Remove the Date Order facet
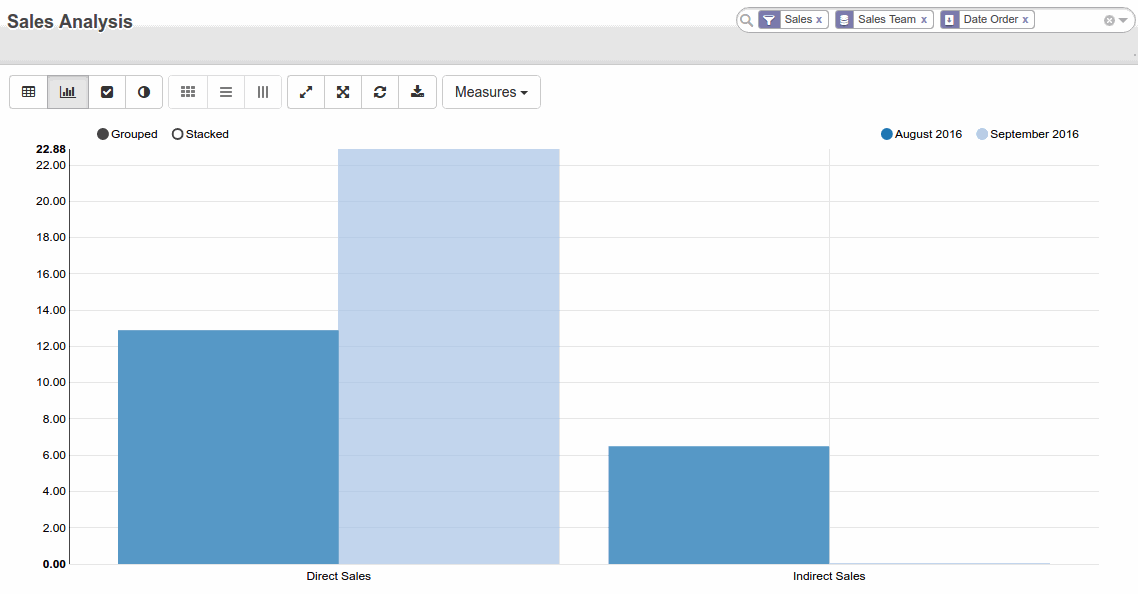Viewport: 1138px width, 594px height. pyautogui.click(x=1026, y=20)
